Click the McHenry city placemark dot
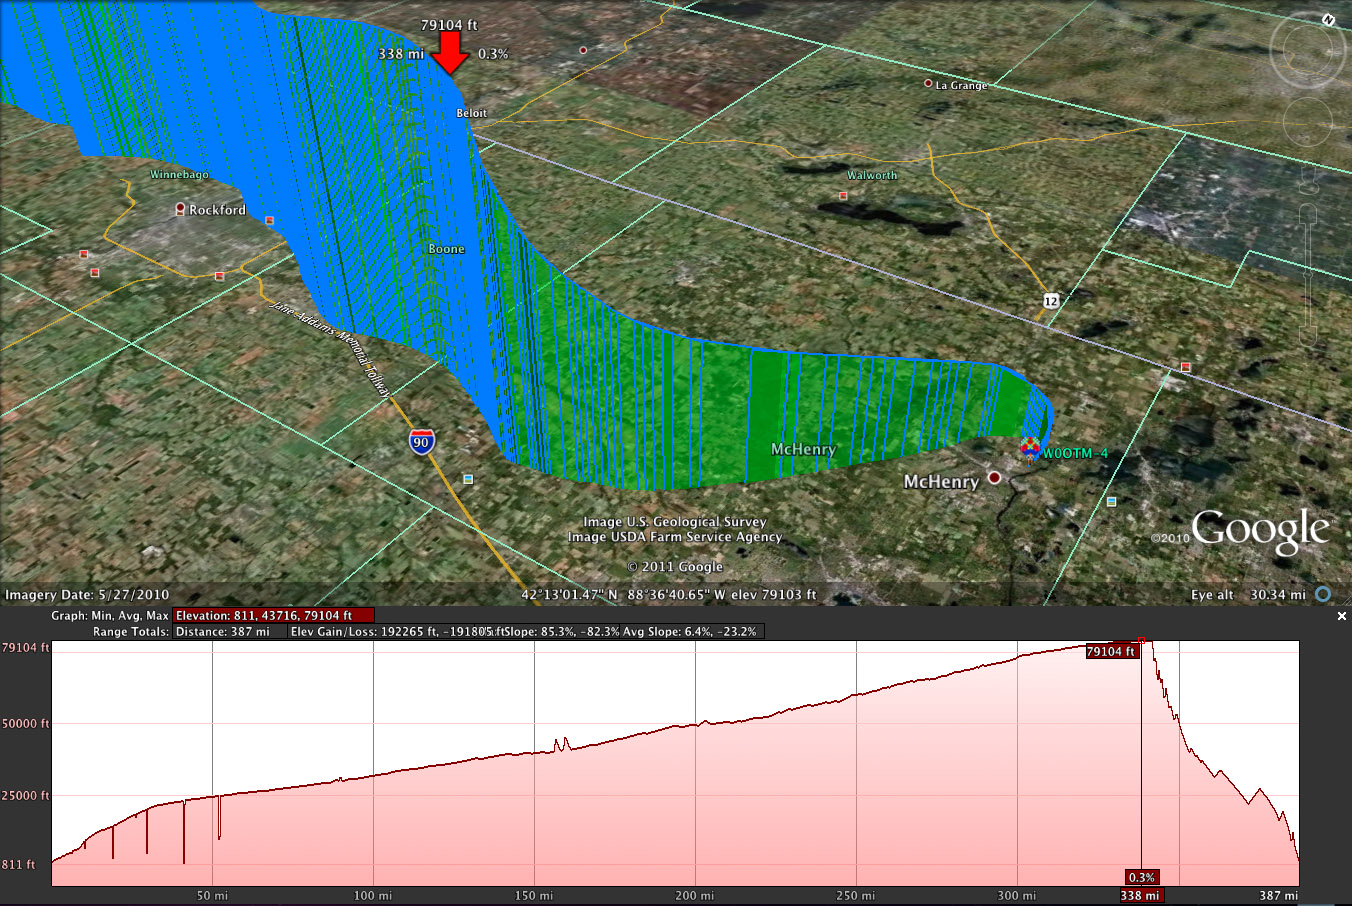Image resolution: width=1352 pixels, height=906 pixels. [994, 478]
